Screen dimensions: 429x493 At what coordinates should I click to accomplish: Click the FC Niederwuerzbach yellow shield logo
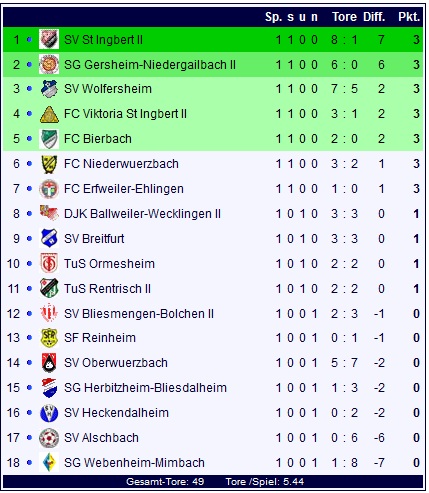point(49,164)
